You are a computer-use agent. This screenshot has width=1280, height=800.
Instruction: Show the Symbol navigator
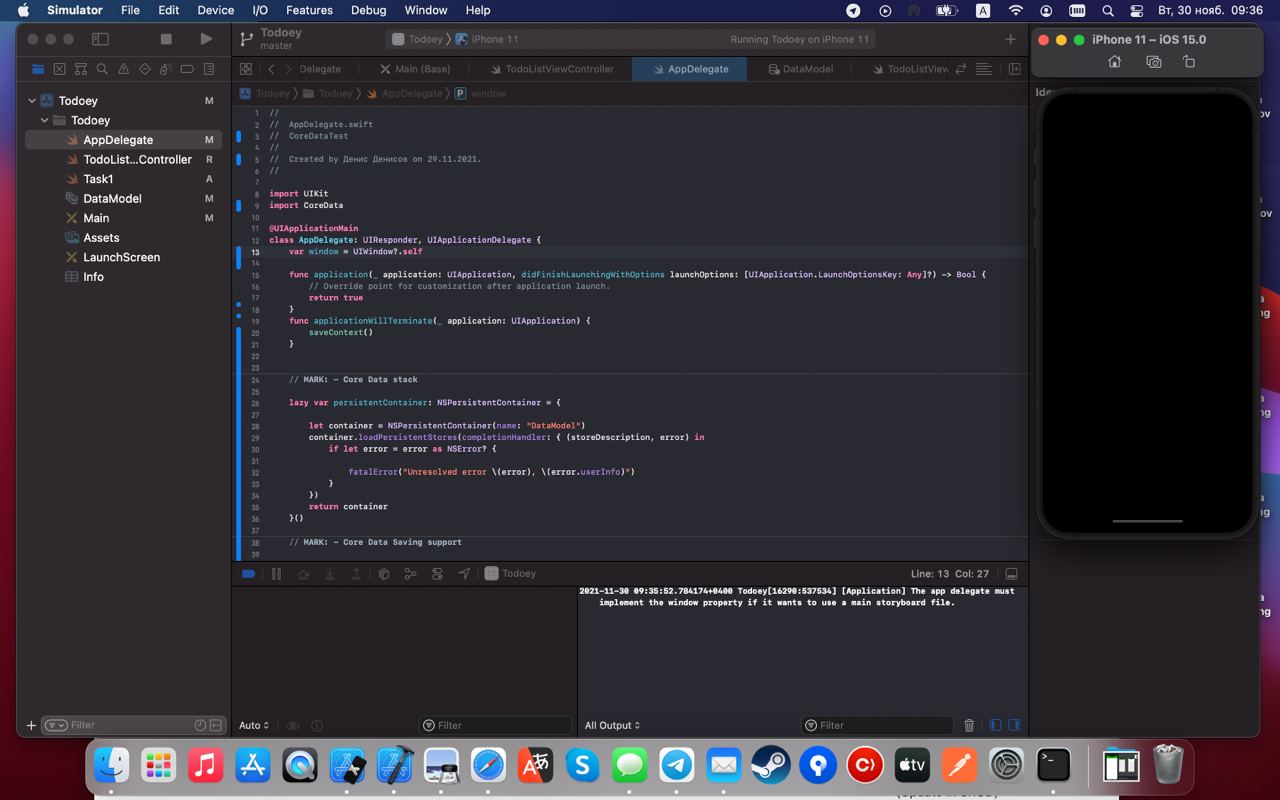(81, 69)
